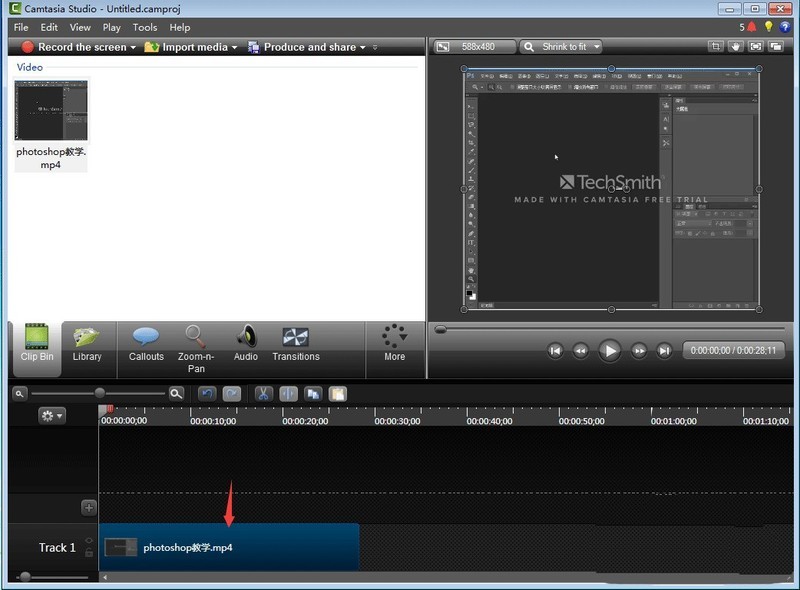Paste the copied clip

(x=337, y=393)
